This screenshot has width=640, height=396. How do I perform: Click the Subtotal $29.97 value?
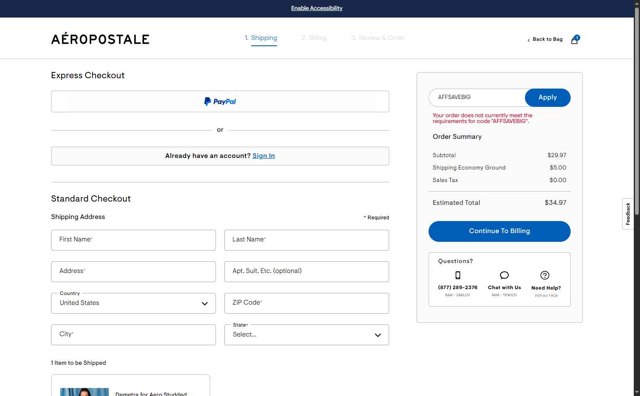point(557,155)
